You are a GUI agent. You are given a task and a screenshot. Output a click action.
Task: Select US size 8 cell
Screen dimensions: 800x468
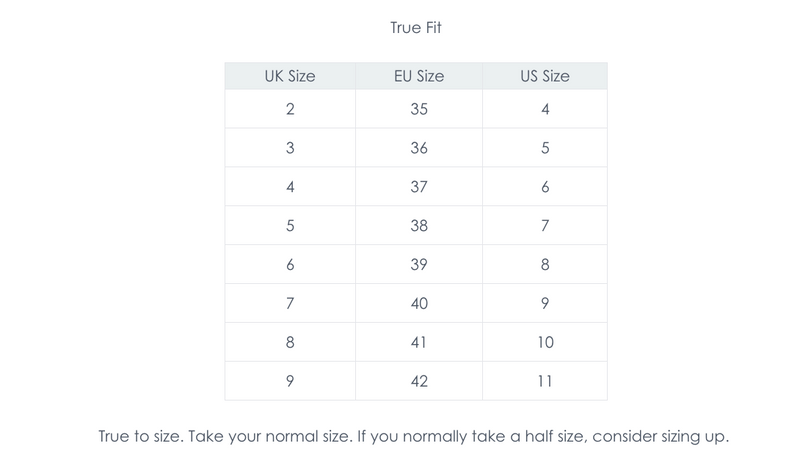pyautogui.click(x=545, y=264)
